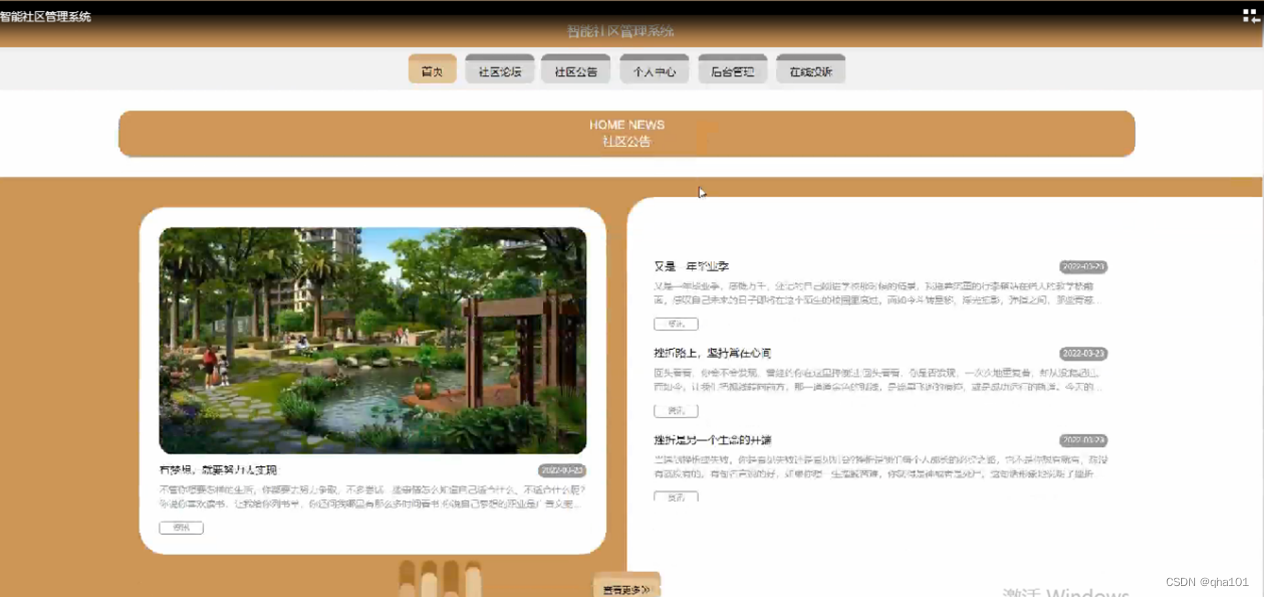Viewport: 1264px width, 597px height.
Task: Click the fullscreen icon in the top-right corner
Action: coord(1250,15)
